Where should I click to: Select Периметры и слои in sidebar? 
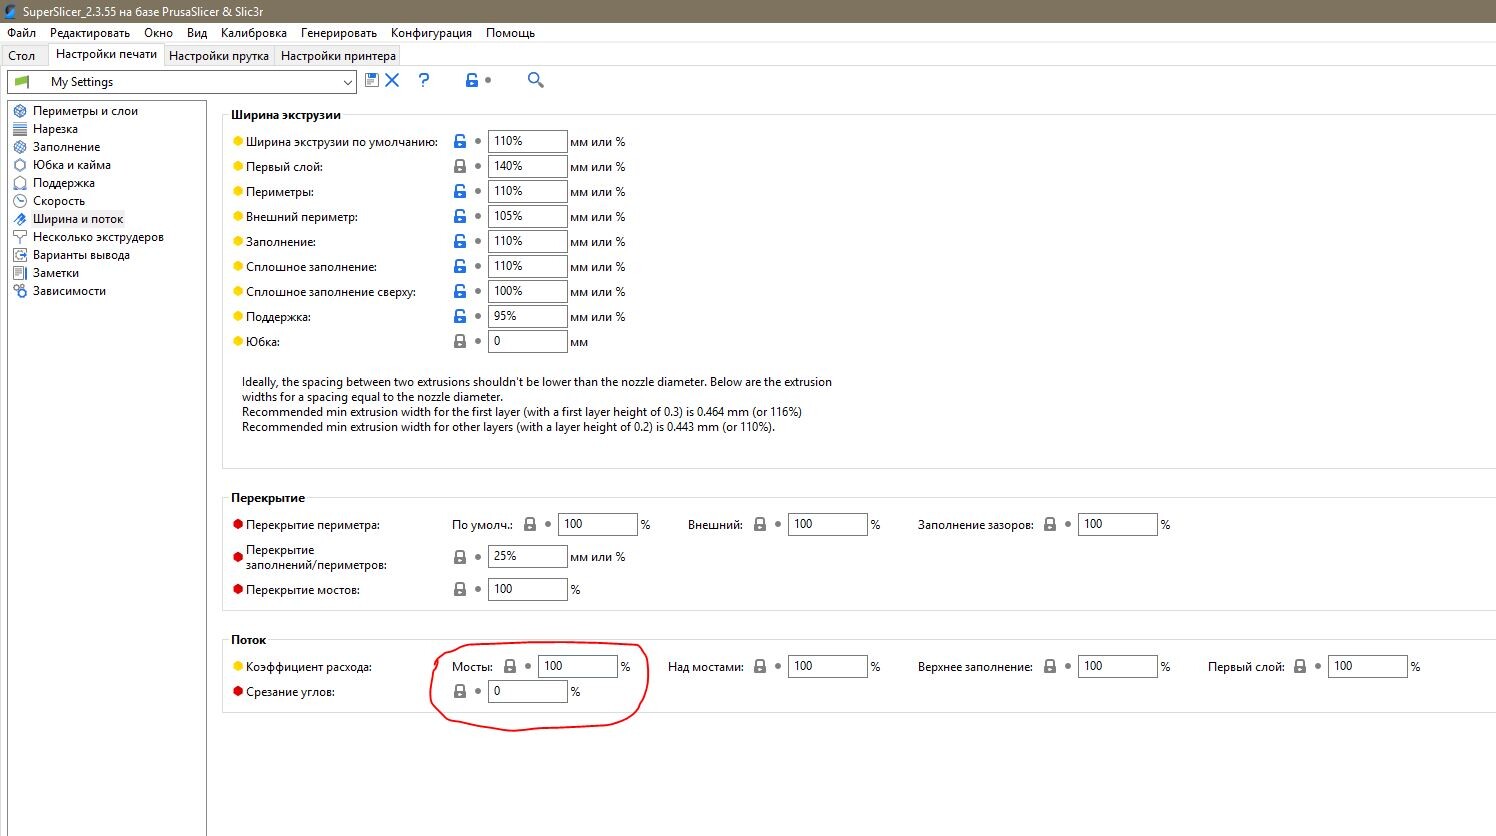point(85,111)
